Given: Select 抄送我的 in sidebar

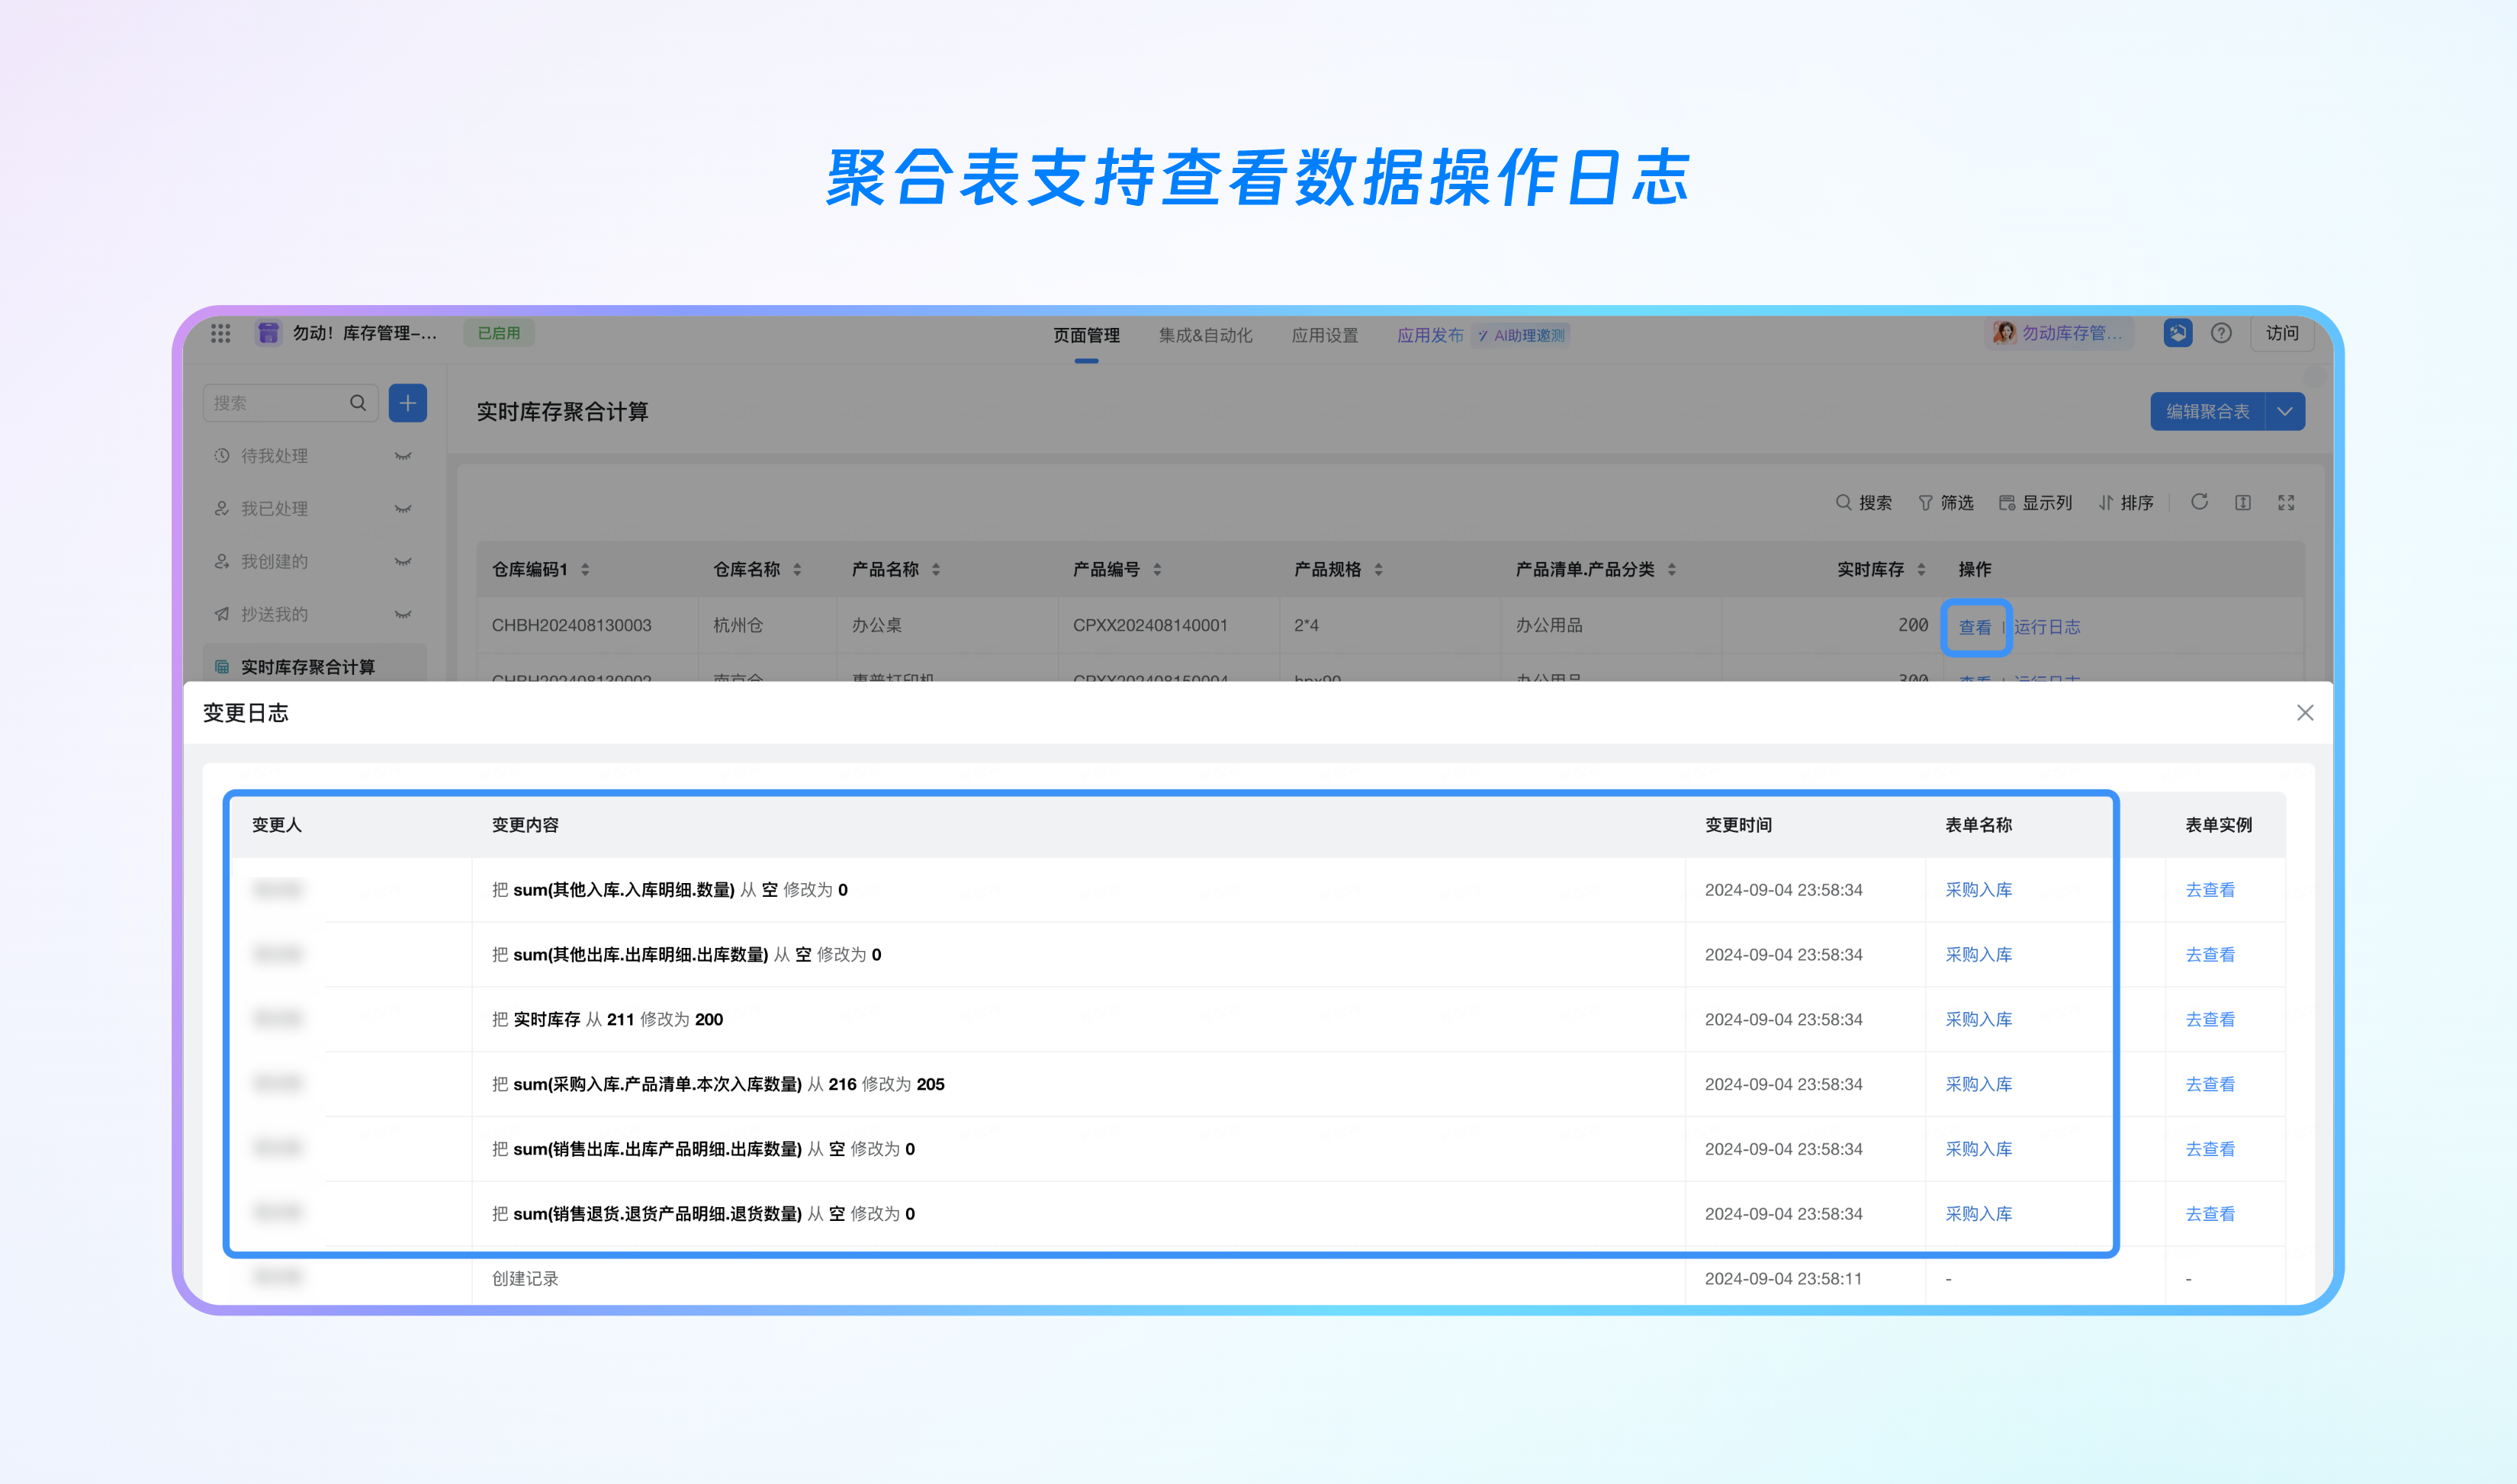Looking at the screenshot, I should [x=274, y=615].
